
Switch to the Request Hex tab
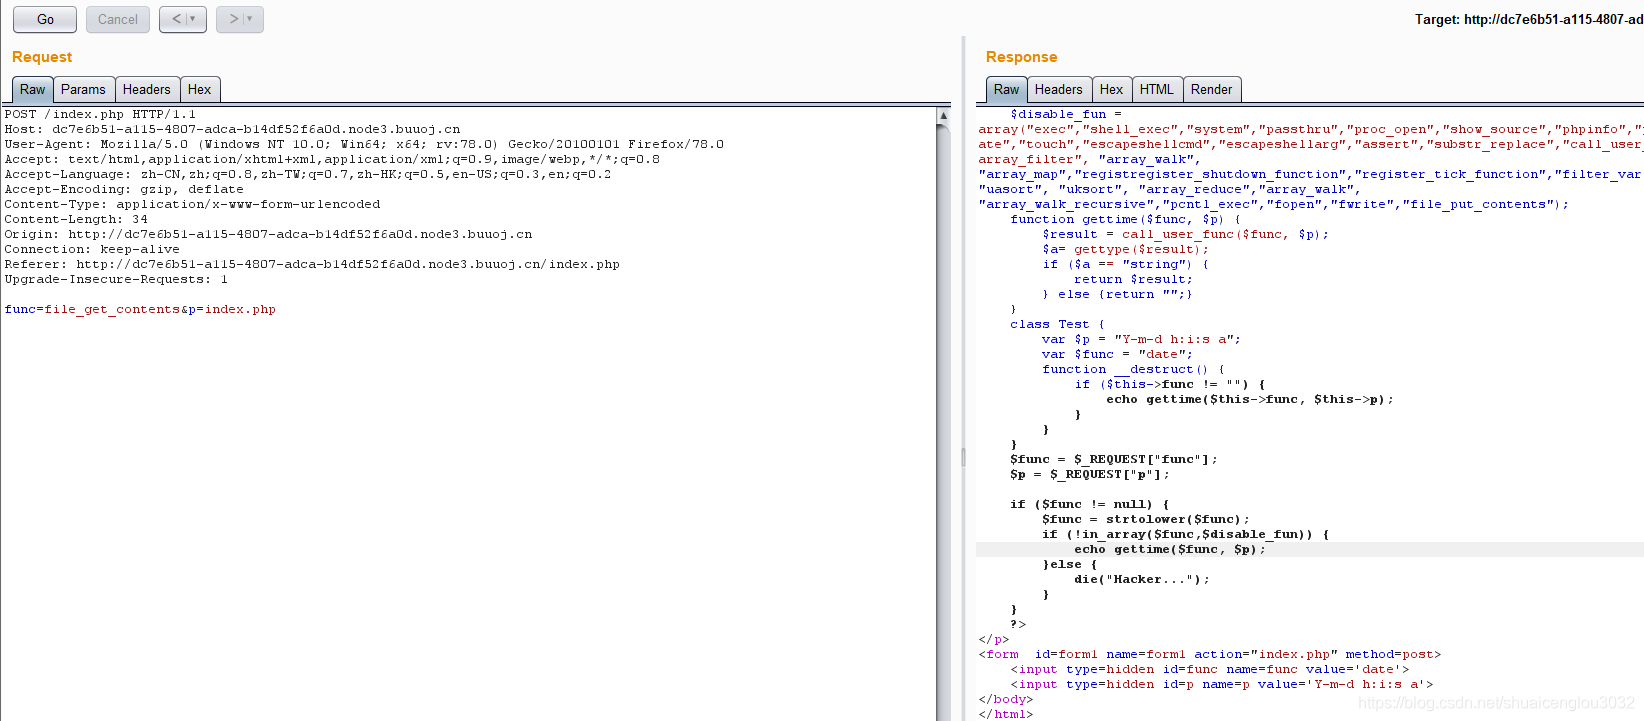(200, 89)
